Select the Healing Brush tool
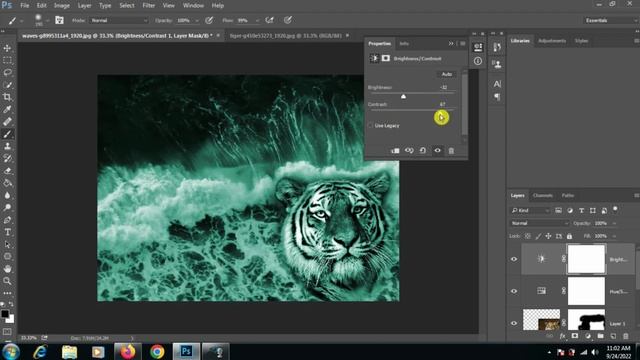Viewport: 640px width, 360px height. click(7, 122)
